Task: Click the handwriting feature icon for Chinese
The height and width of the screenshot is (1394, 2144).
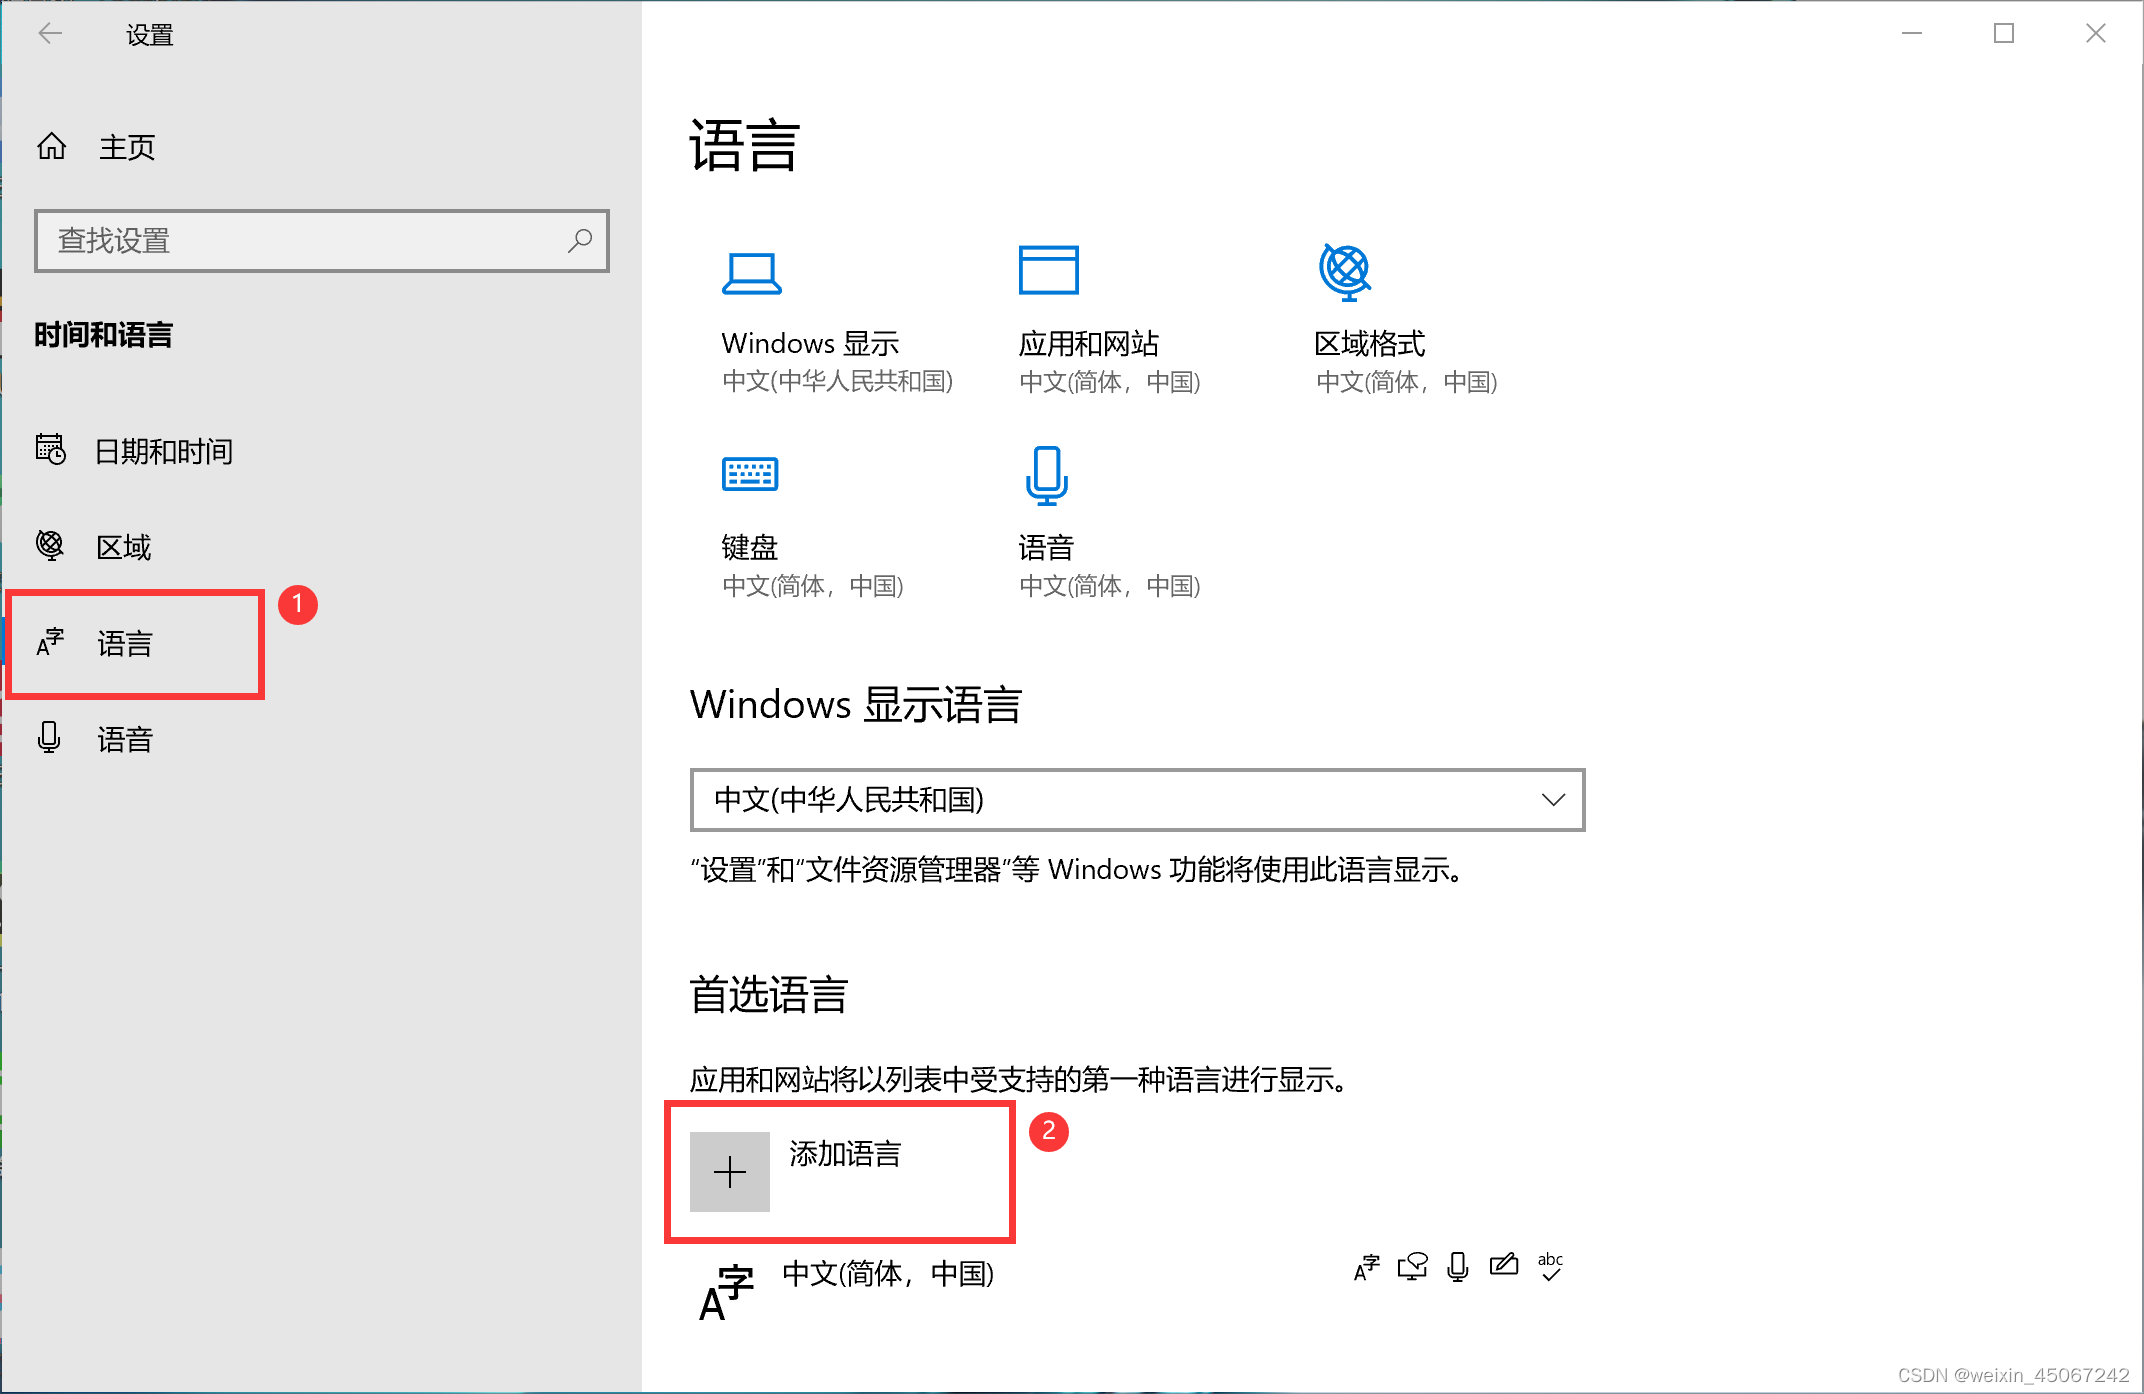Action: [x=1503, y=1266]
